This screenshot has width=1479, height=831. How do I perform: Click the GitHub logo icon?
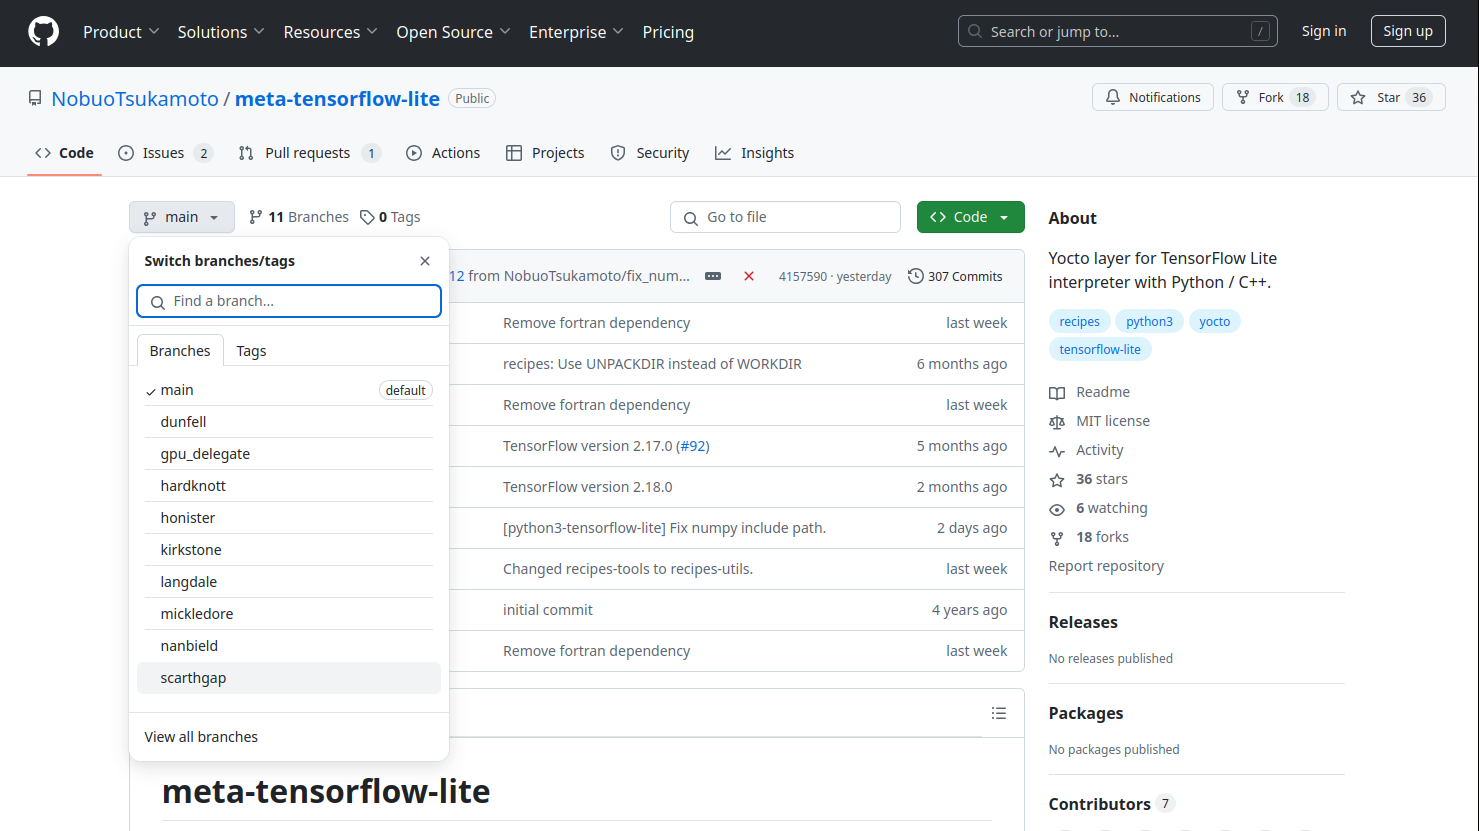(x=43, y=32)
